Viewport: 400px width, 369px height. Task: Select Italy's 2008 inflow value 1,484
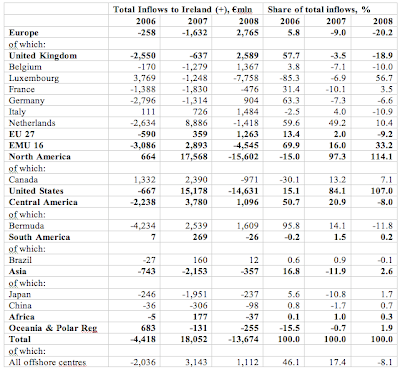[x=248, y=112]
